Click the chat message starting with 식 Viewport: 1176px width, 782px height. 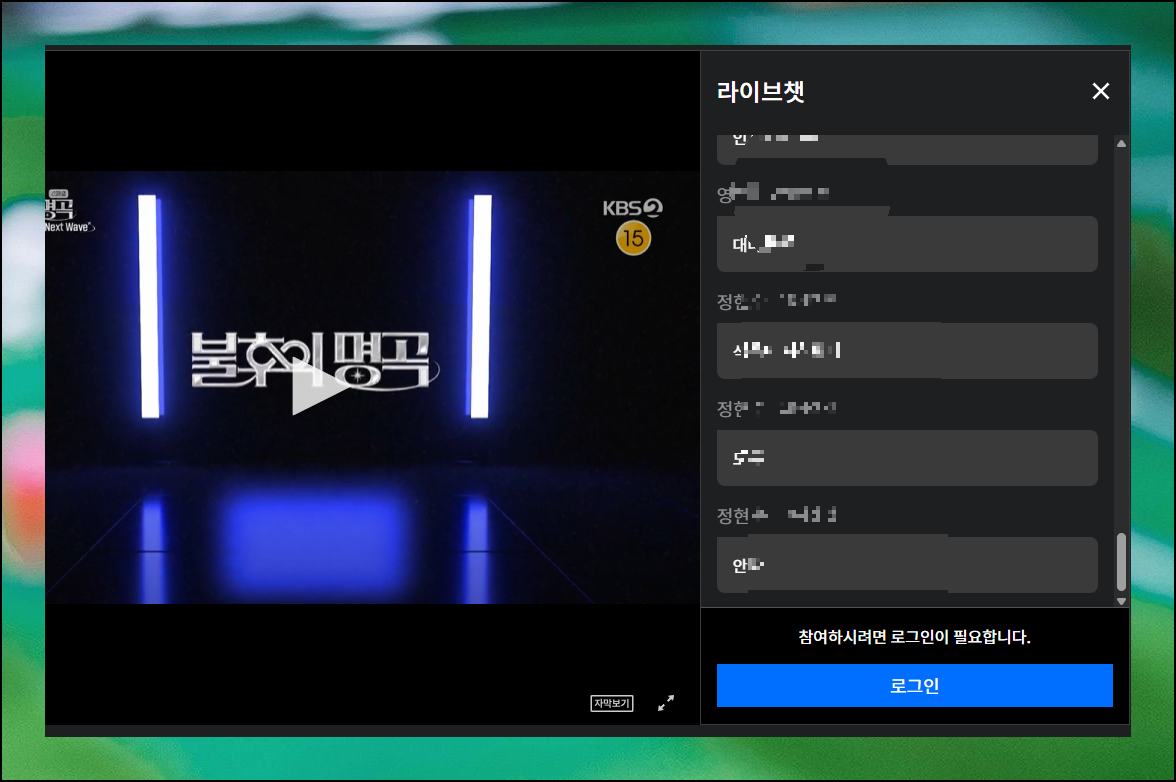click(x=906, y=351)
